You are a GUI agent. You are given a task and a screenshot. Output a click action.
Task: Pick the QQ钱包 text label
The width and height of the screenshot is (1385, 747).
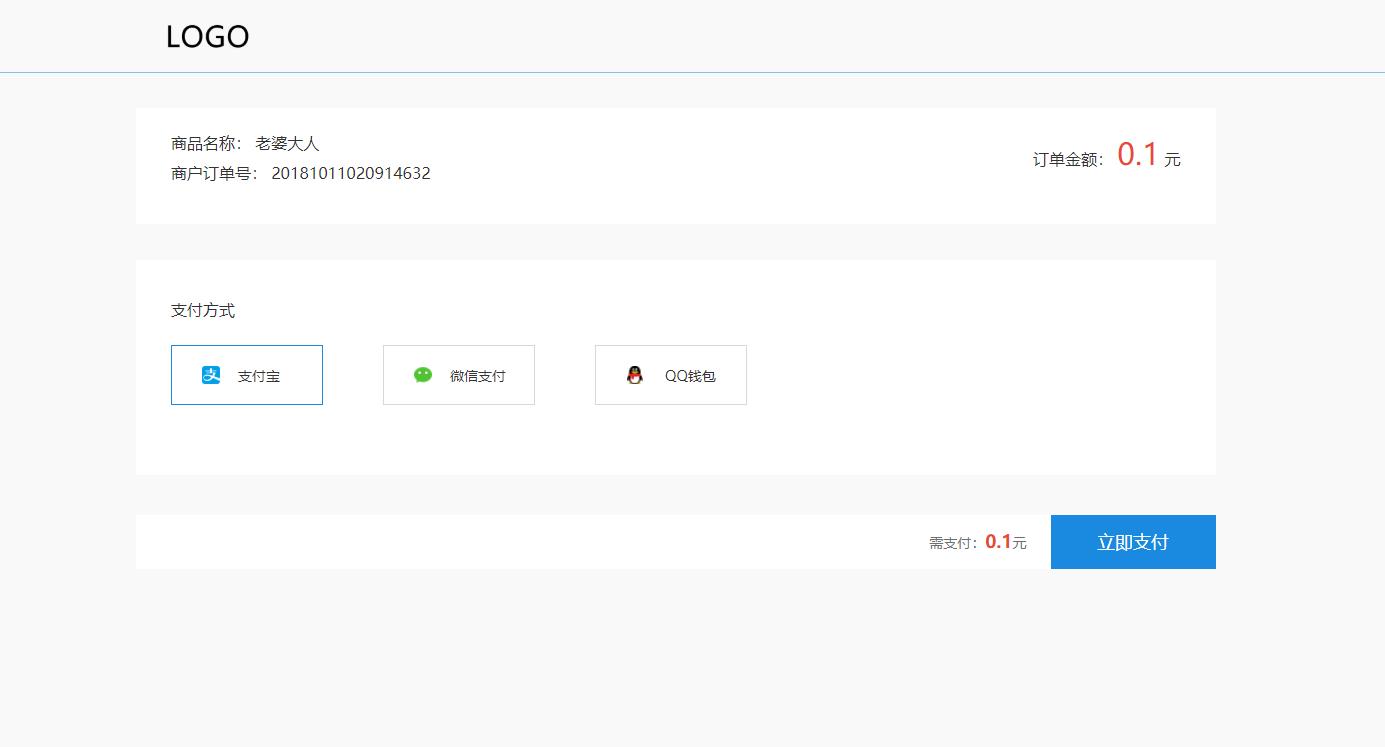(x=690, y=377)
